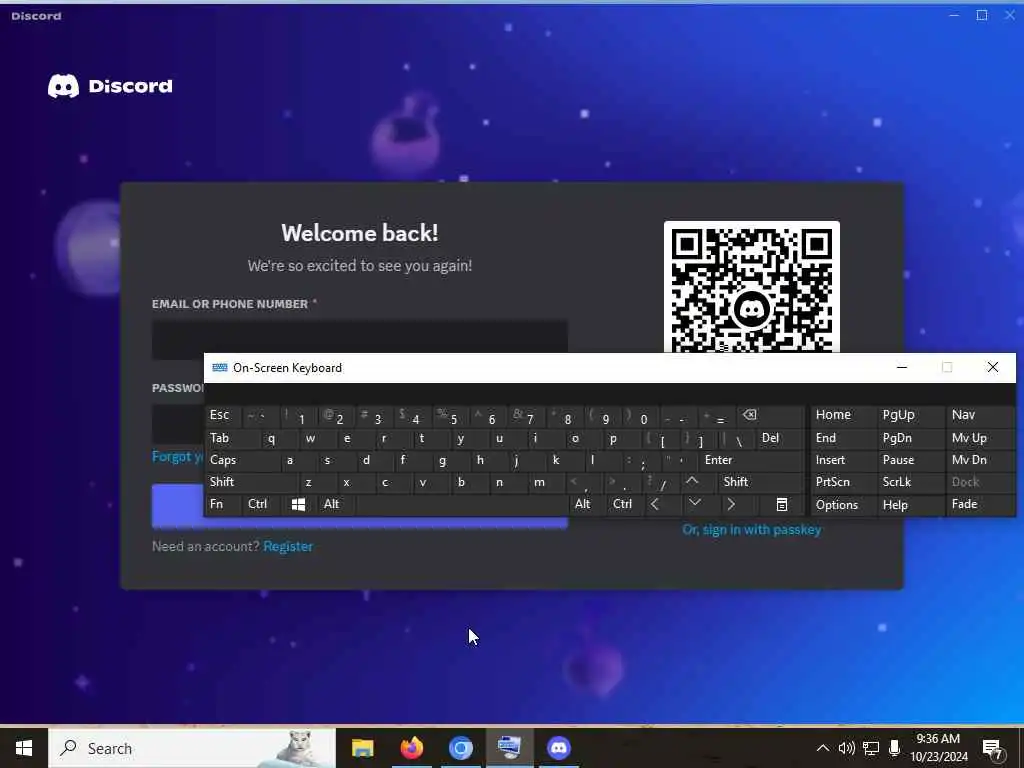The image size is (1024, 768).
Task: Close the On-Screen Keyboard window
Action: [993, 368]
